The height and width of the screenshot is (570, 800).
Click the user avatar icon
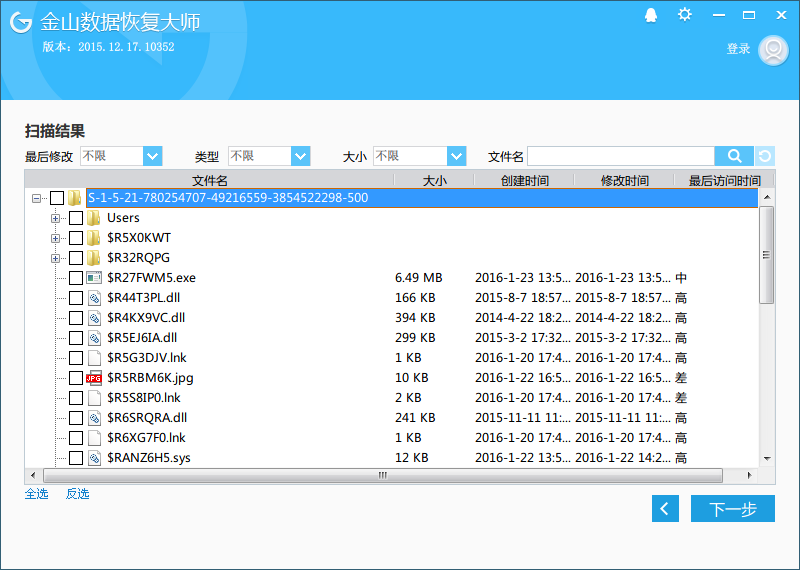point(773,50)
